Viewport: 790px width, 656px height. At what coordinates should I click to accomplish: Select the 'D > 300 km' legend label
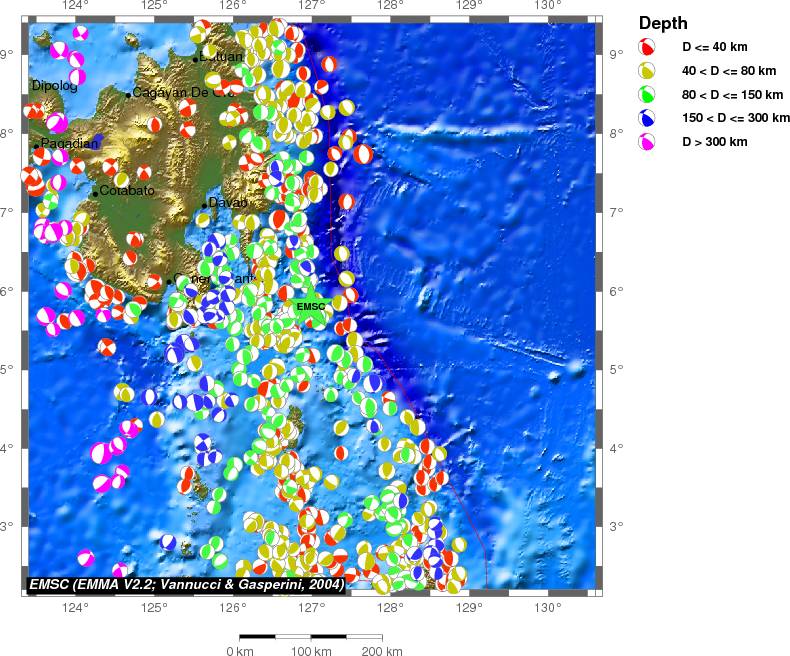click(x=715, y=143)
